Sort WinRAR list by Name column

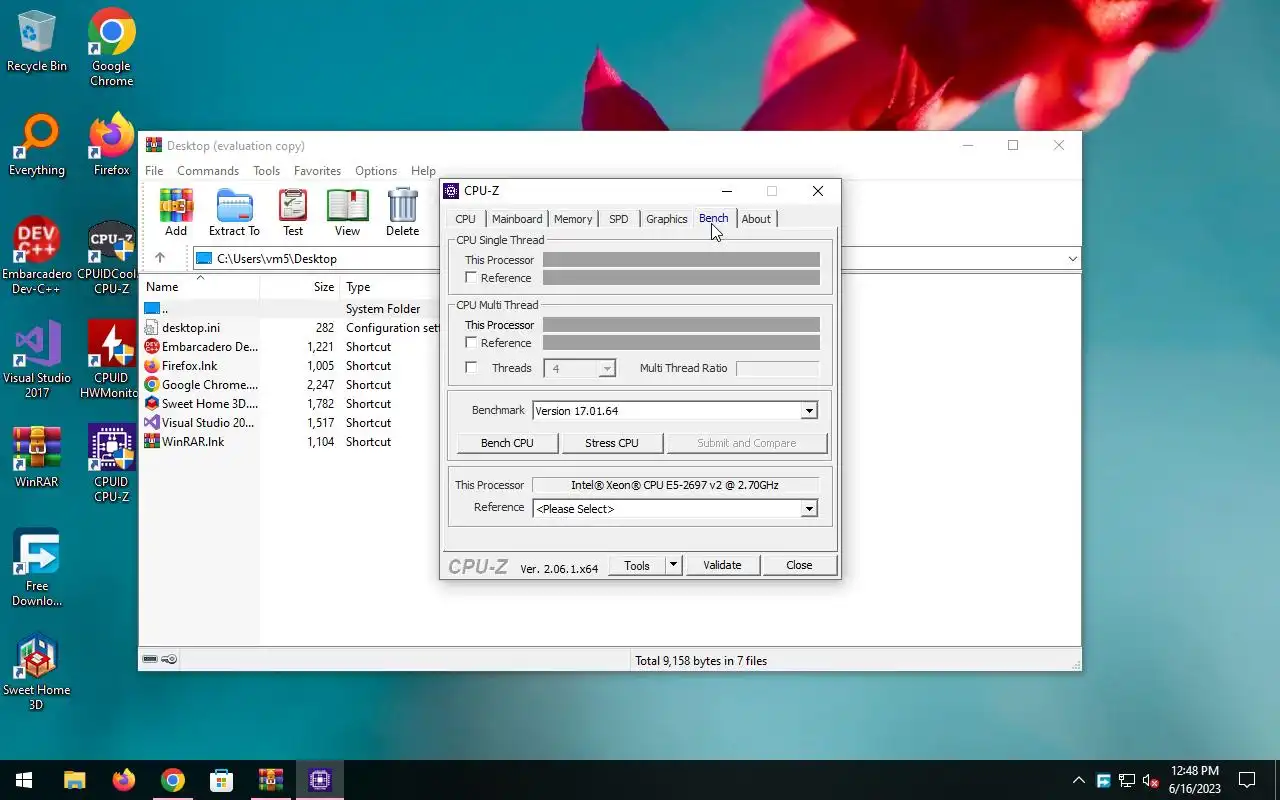point(199,287)
